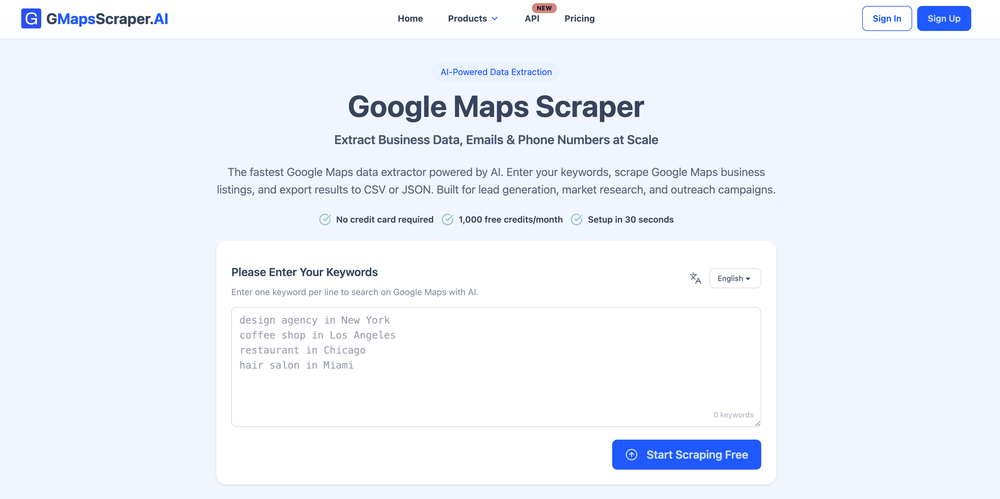Click the GMapsScraper.AI logo icon
Viewport: 1000px width, 499px height.
(31, 19)
